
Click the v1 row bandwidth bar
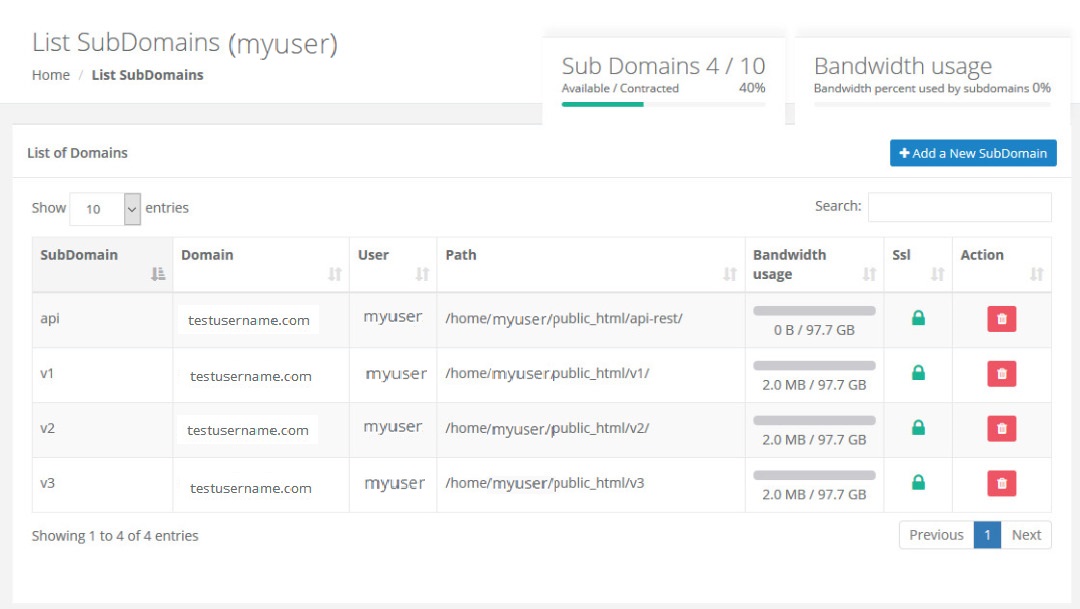[814, 366]
